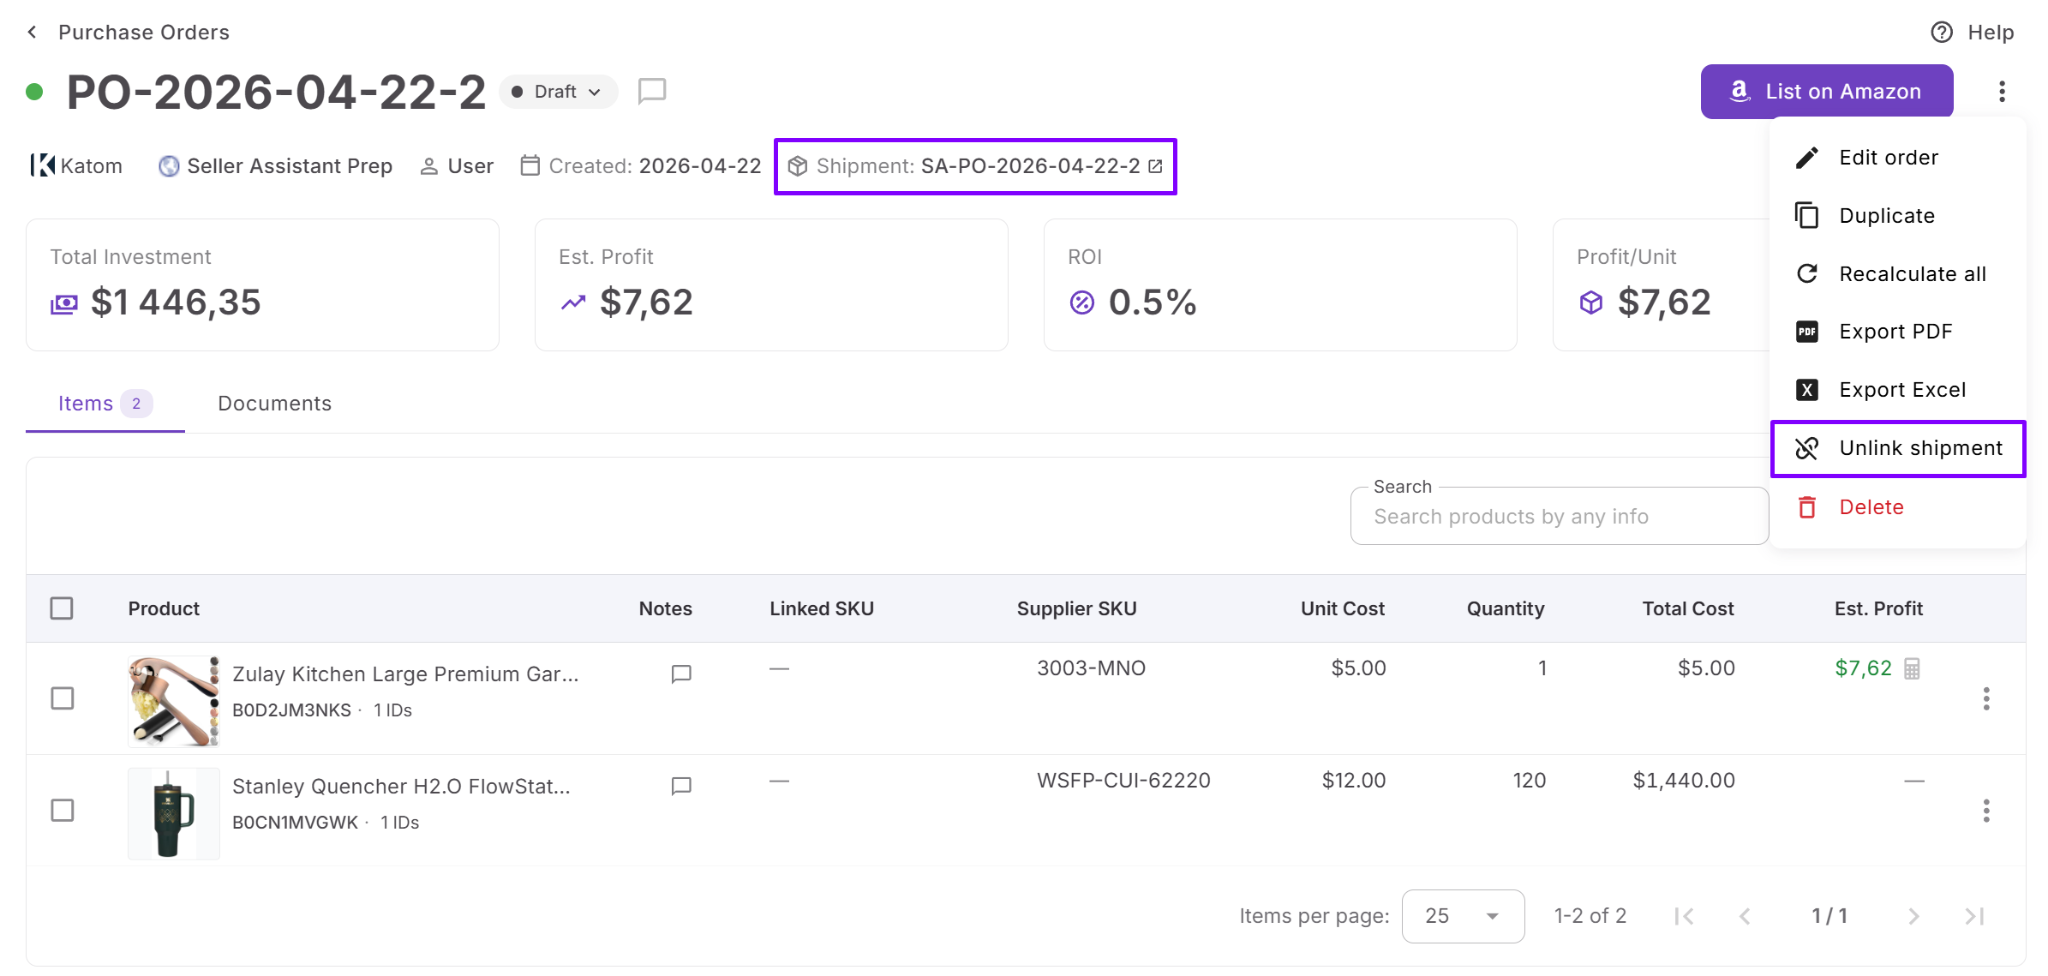
Task: Go to last page of items
Action: (1974, 916)
